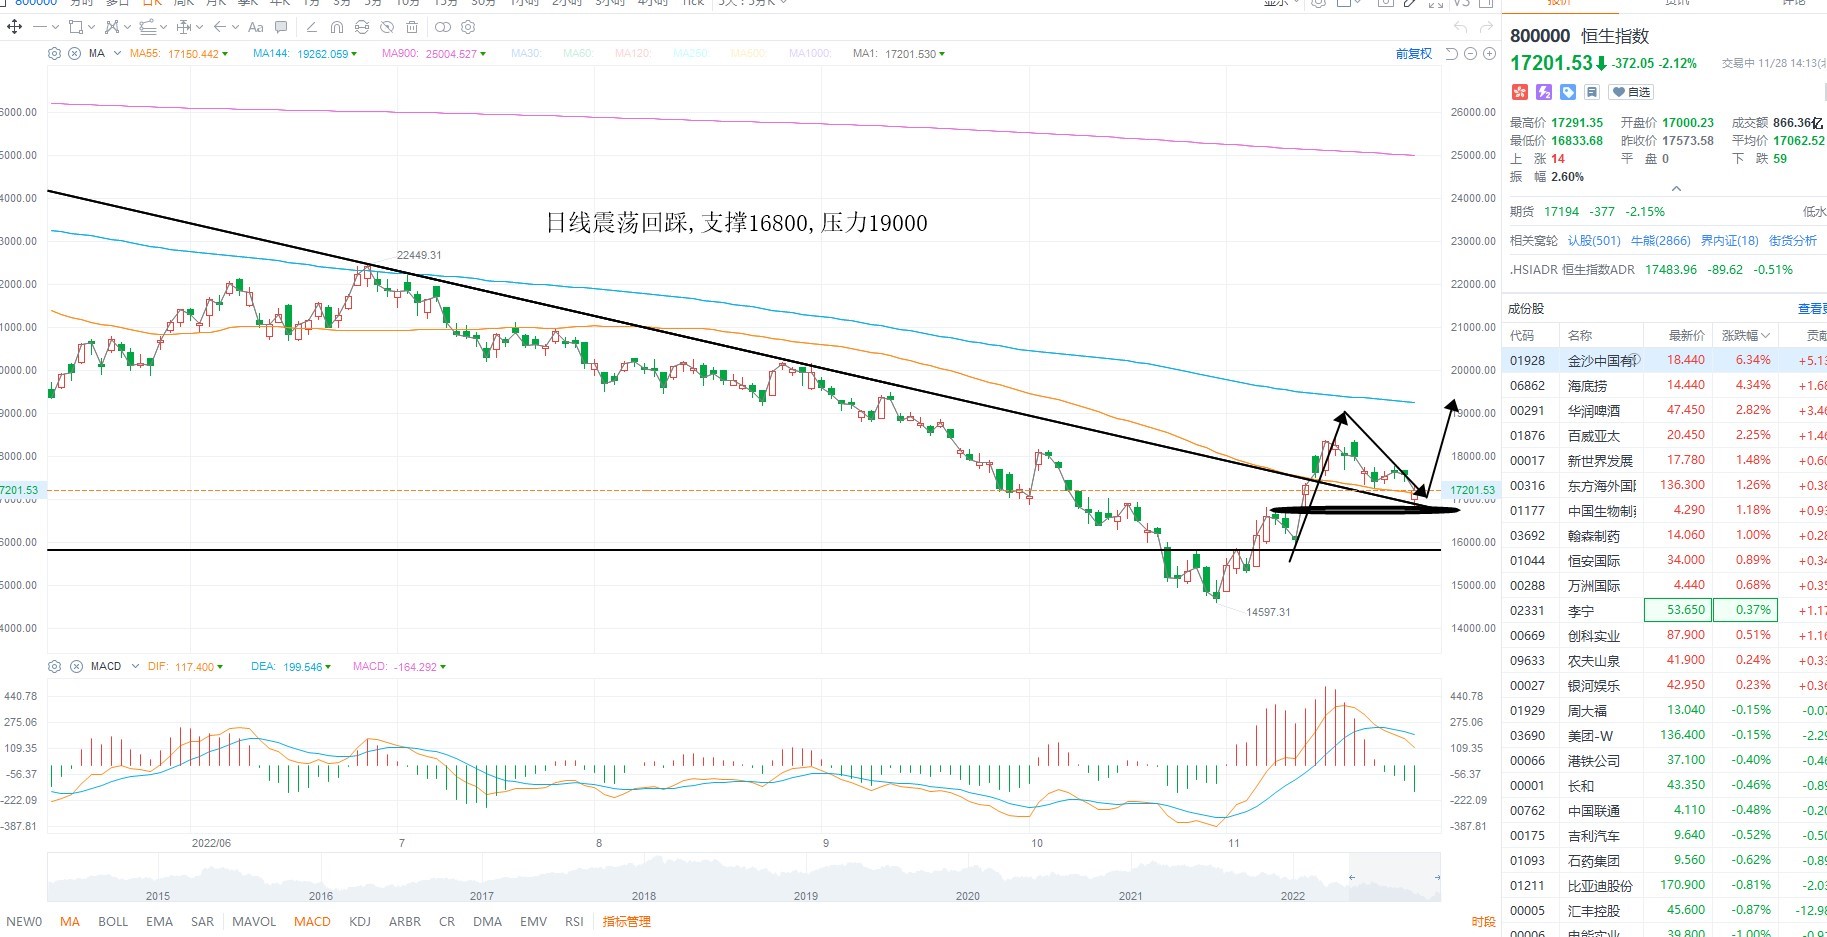
Task: Switch to KDJ indicator tab
Action: (x=360, y=921)
